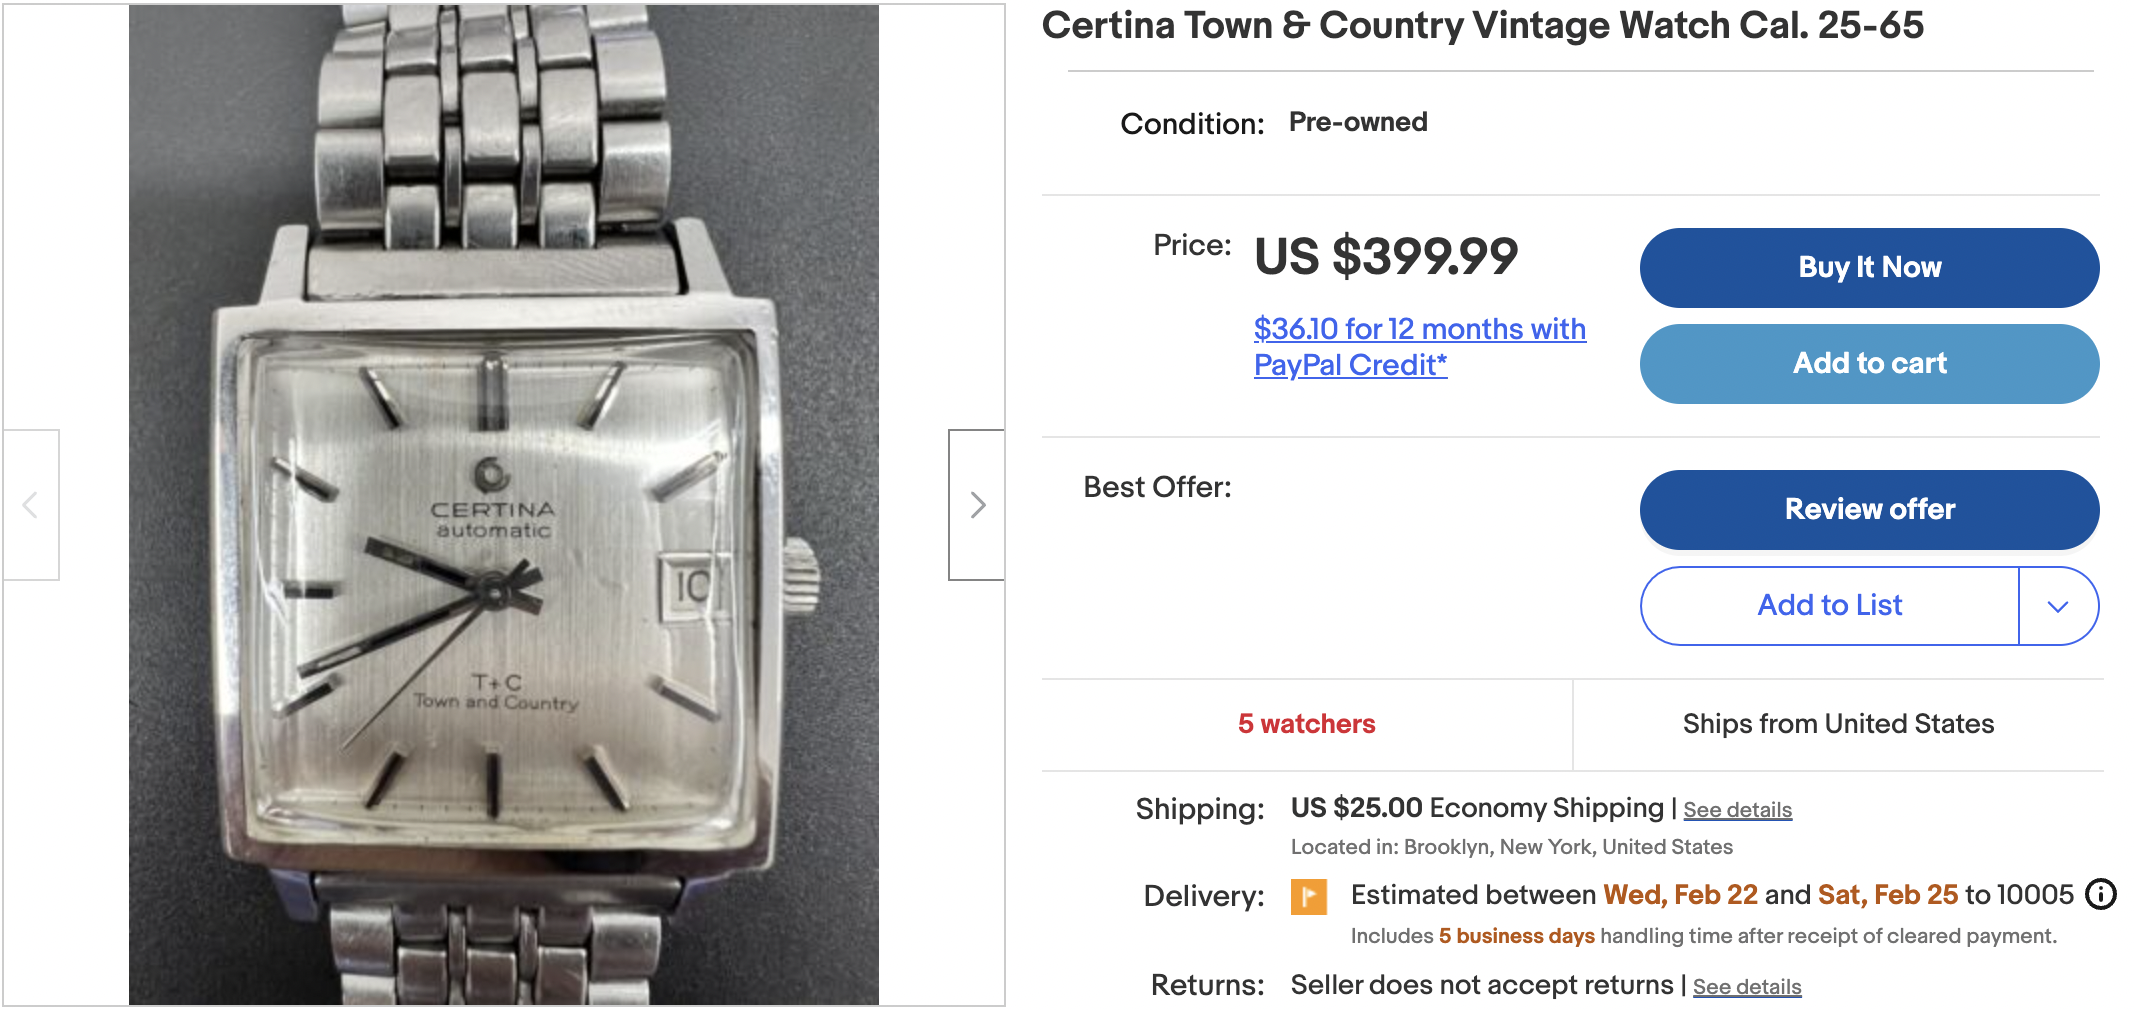Screen dimensions: 2134x1010
Task: Click the 5 business days handling text
Action: click(1516, 936)
